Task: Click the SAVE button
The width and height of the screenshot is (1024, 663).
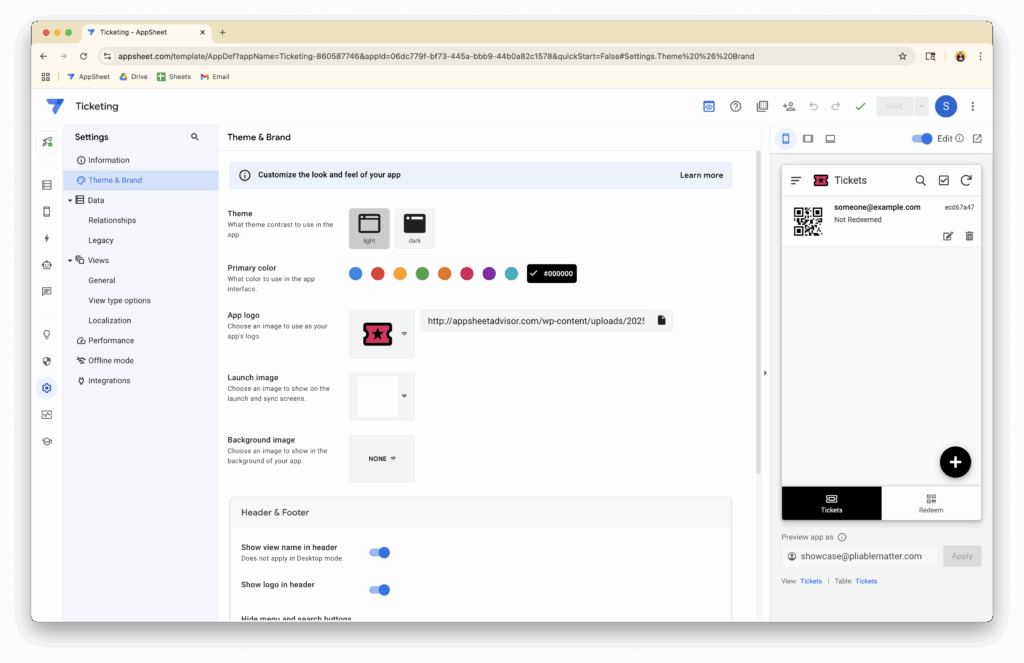Action: click(x=895, y=106)
